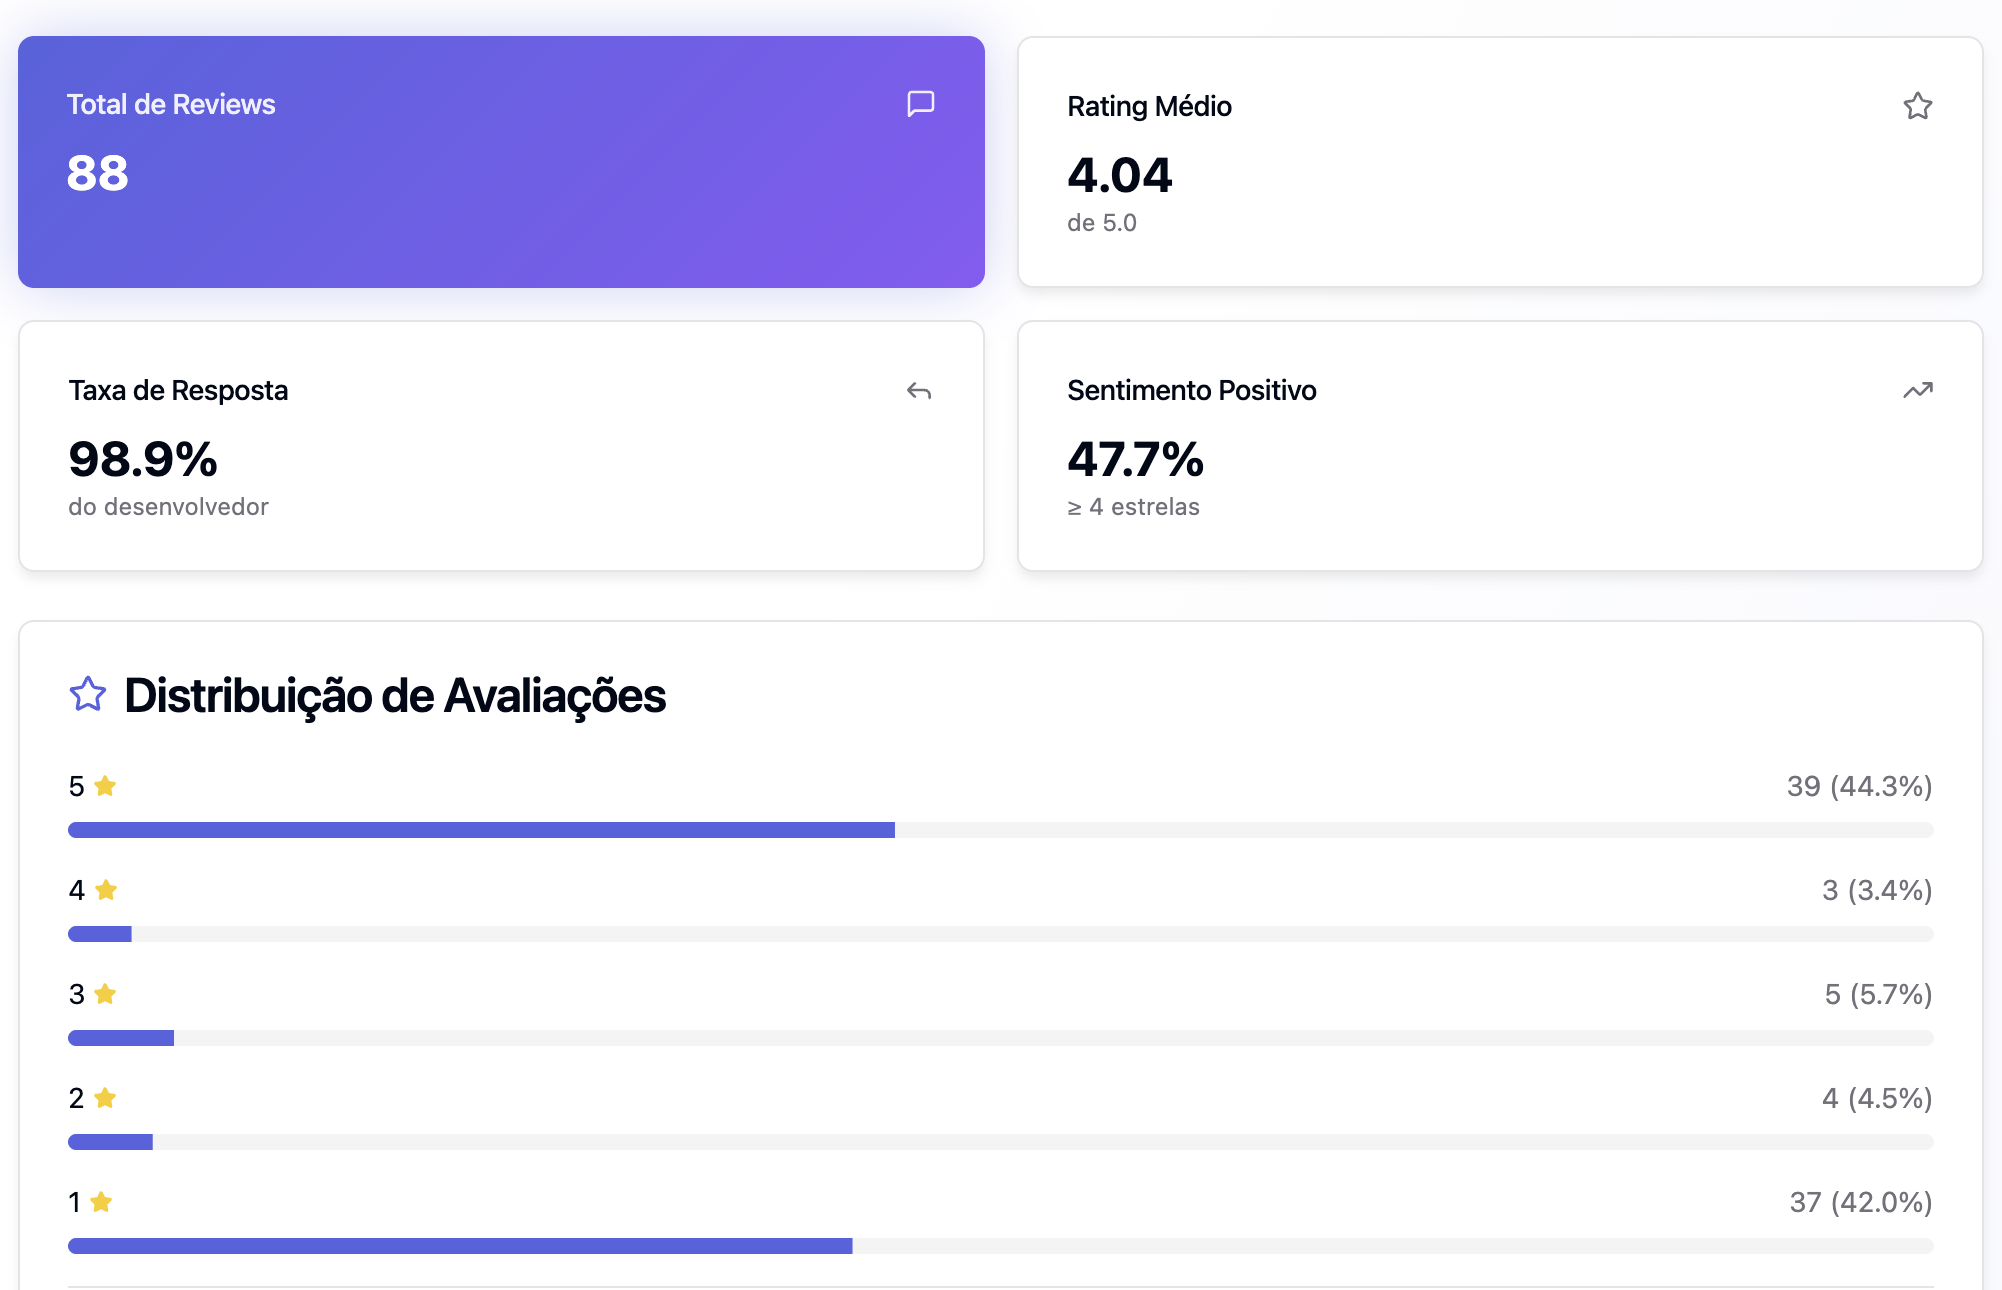
Task: Click the trending-up icon in Sentimento Positivo card
Action: [1917, 390]
